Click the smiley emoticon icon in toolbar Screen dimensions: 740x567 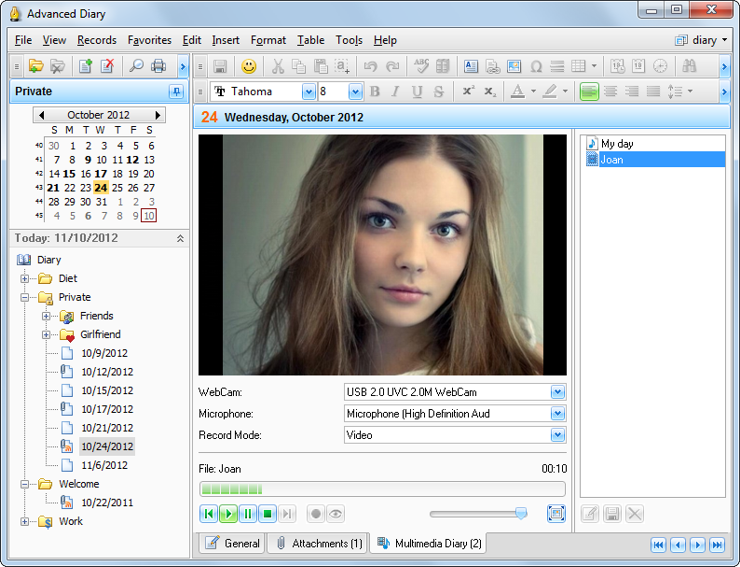click(248, 66)
